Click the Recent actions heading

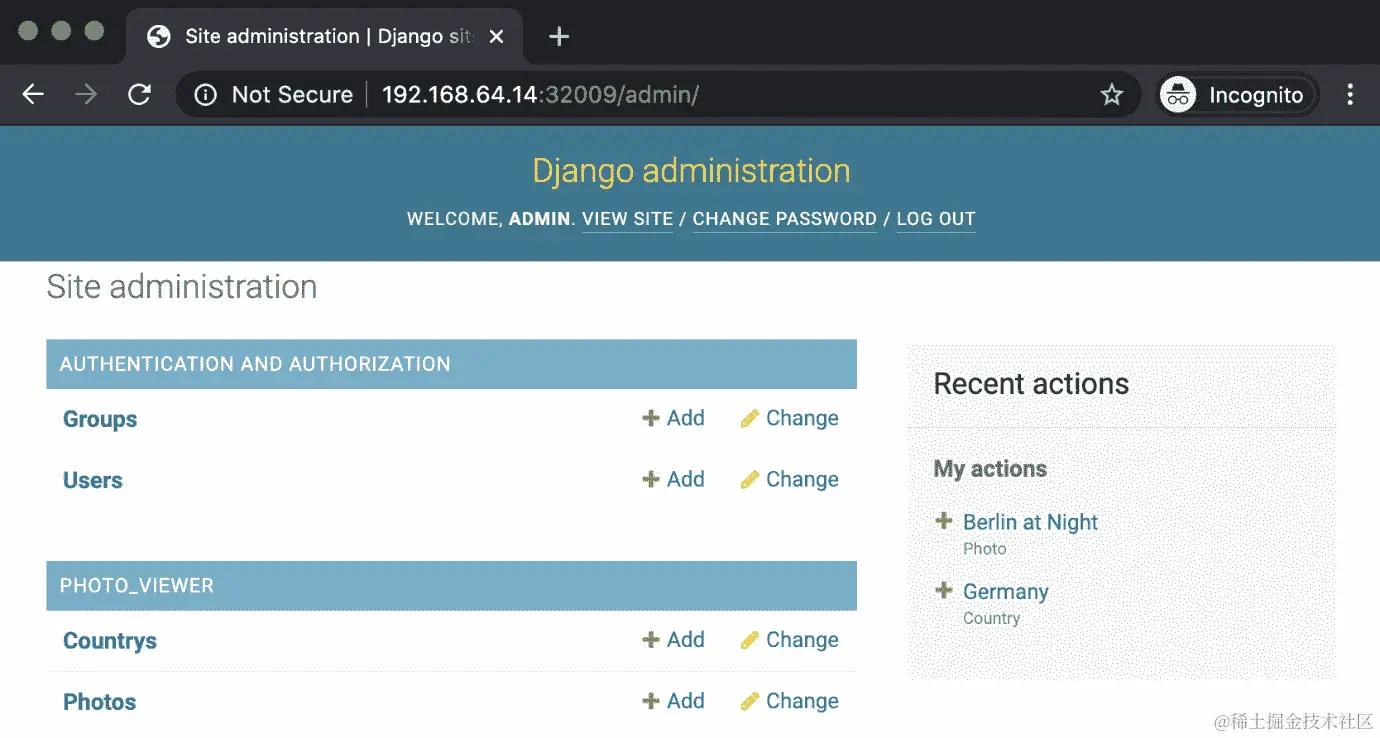[1031, 384]
